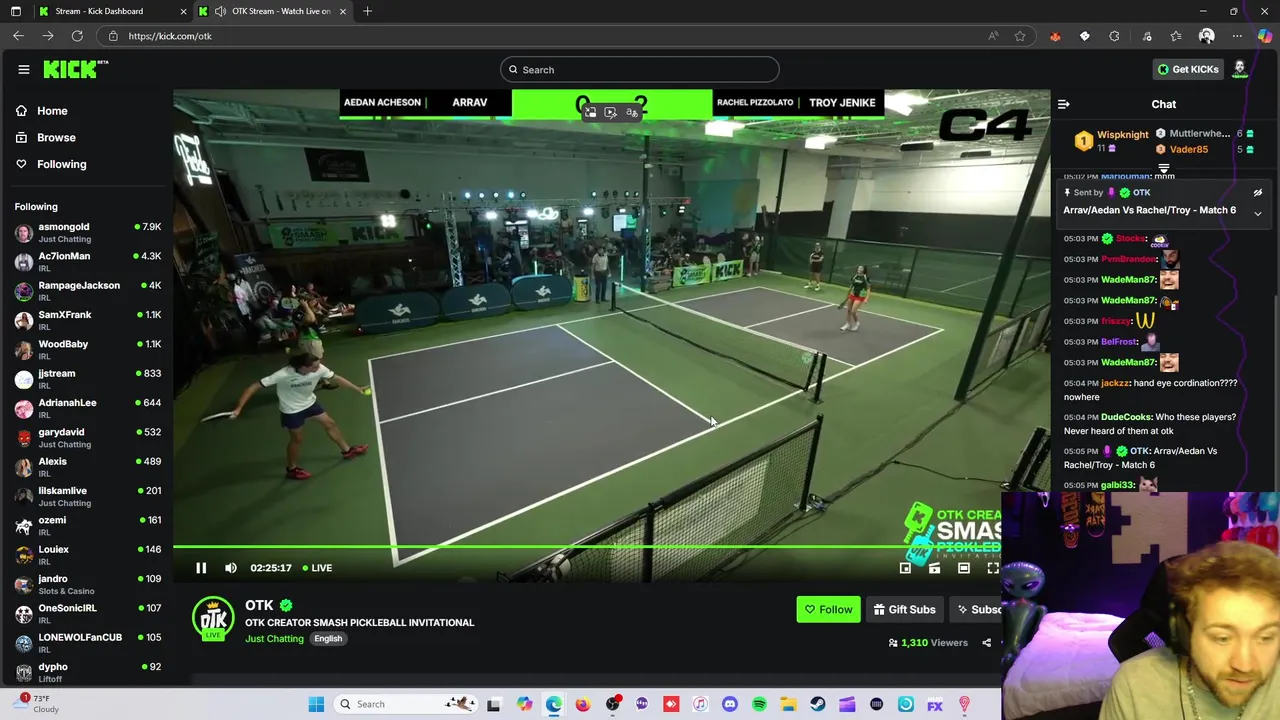
Task: Open the Just Chatting category link
Action: click(274, 639)
